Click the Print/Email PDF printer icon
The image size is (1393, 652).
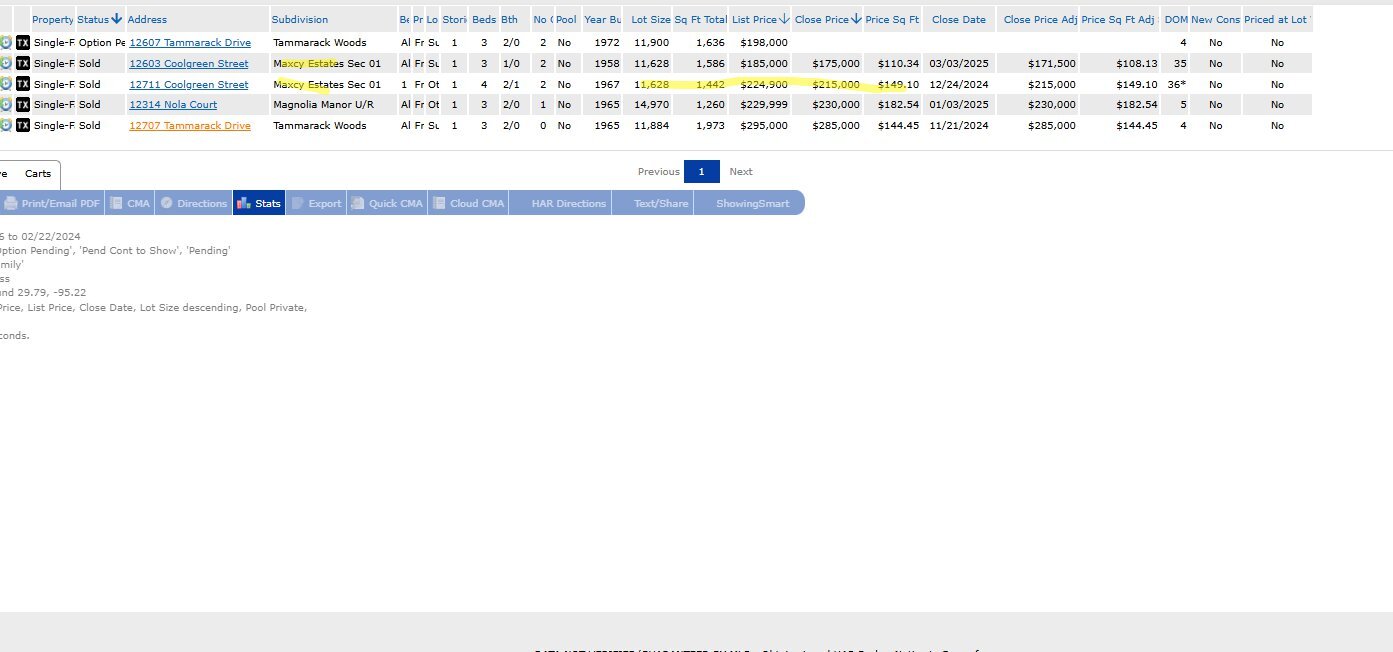point(11,203)
